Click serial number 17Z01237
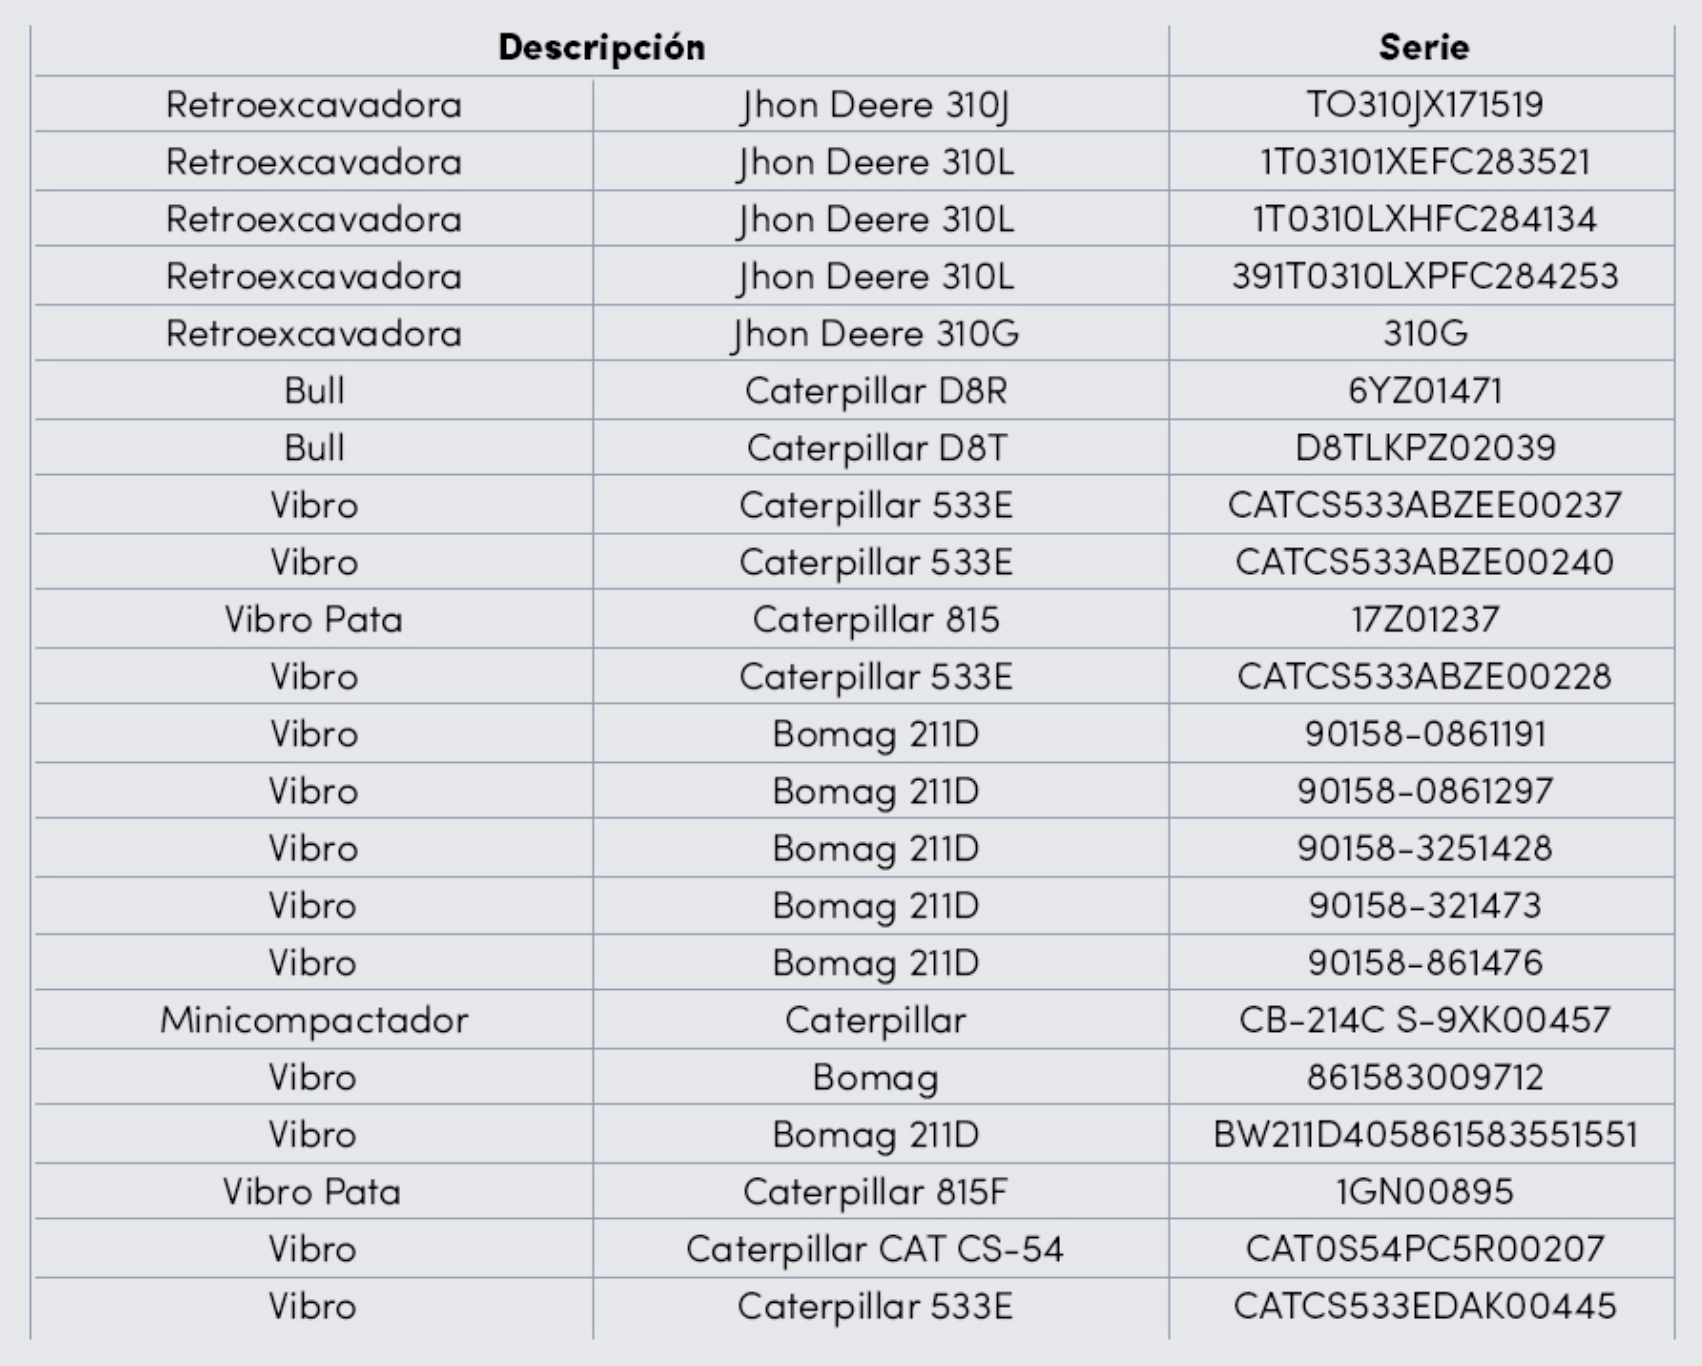Image resolution: width=1702 pixels, height=1366 pixels. pyautogui.click(x=1424, y=620)
